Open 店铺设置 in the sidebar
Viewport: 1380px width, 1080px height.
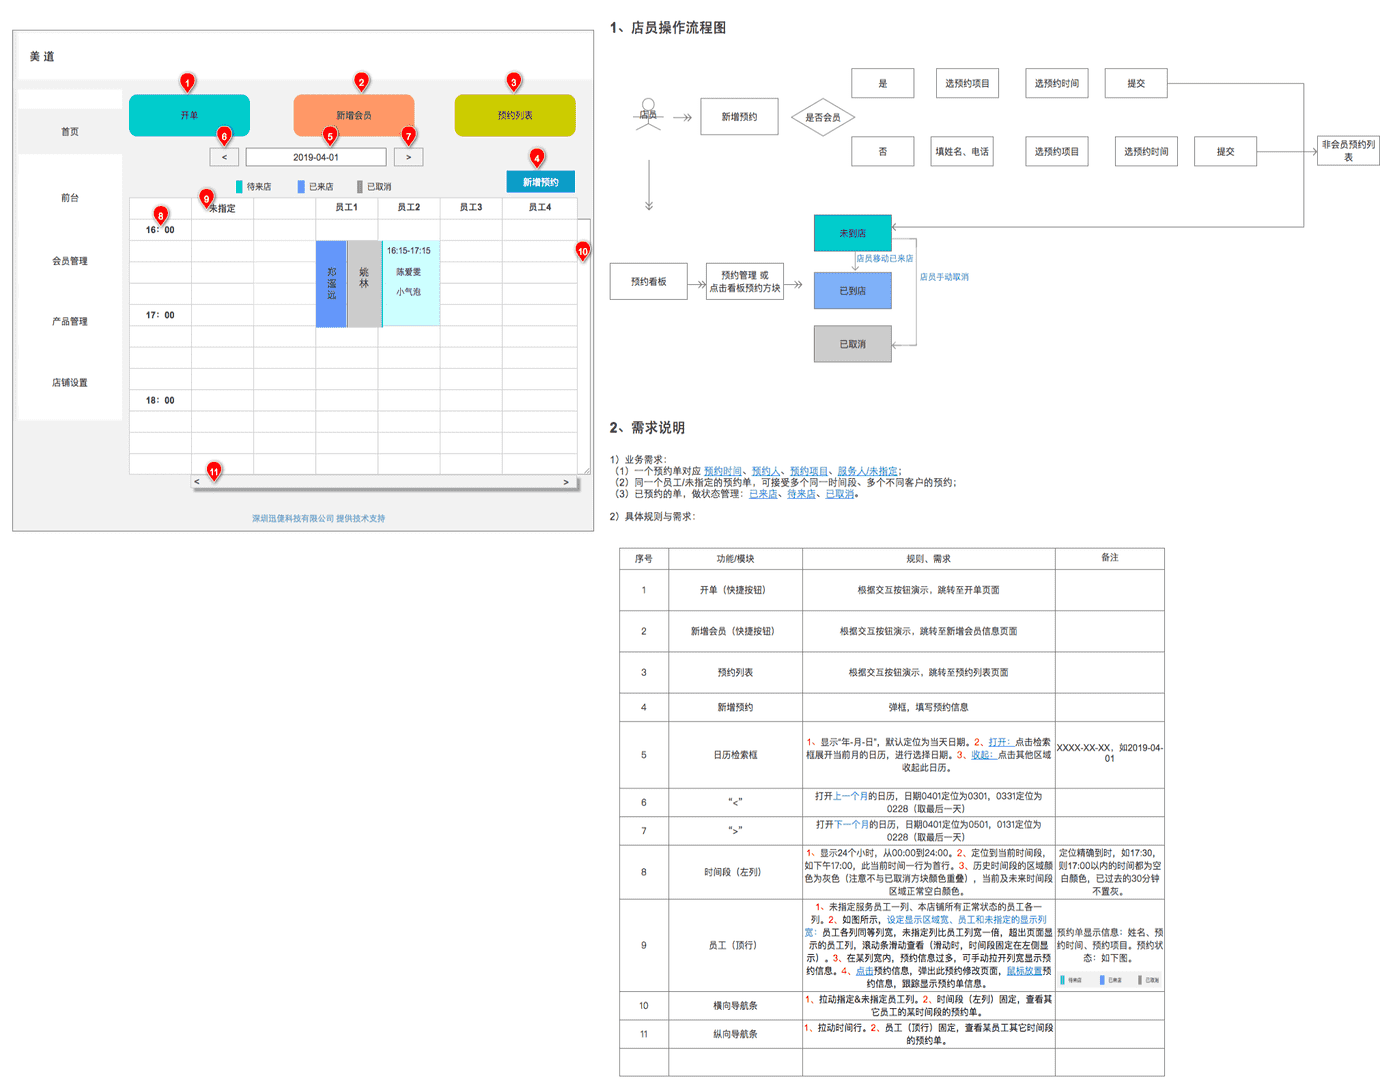point(70,382)
